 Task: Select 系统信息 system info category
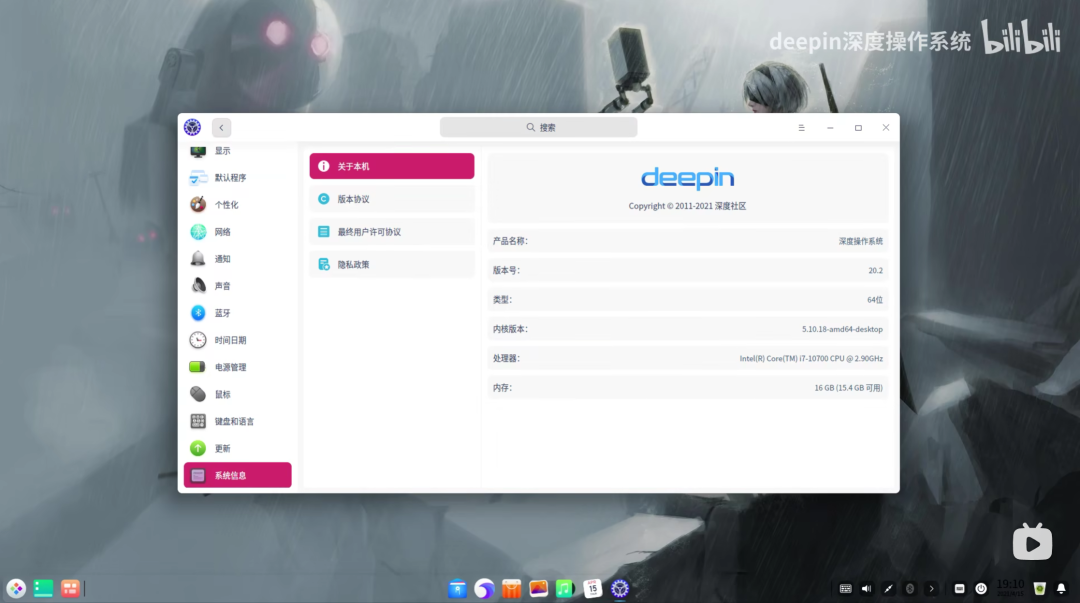pyautogui.click(x=237, y=476)
